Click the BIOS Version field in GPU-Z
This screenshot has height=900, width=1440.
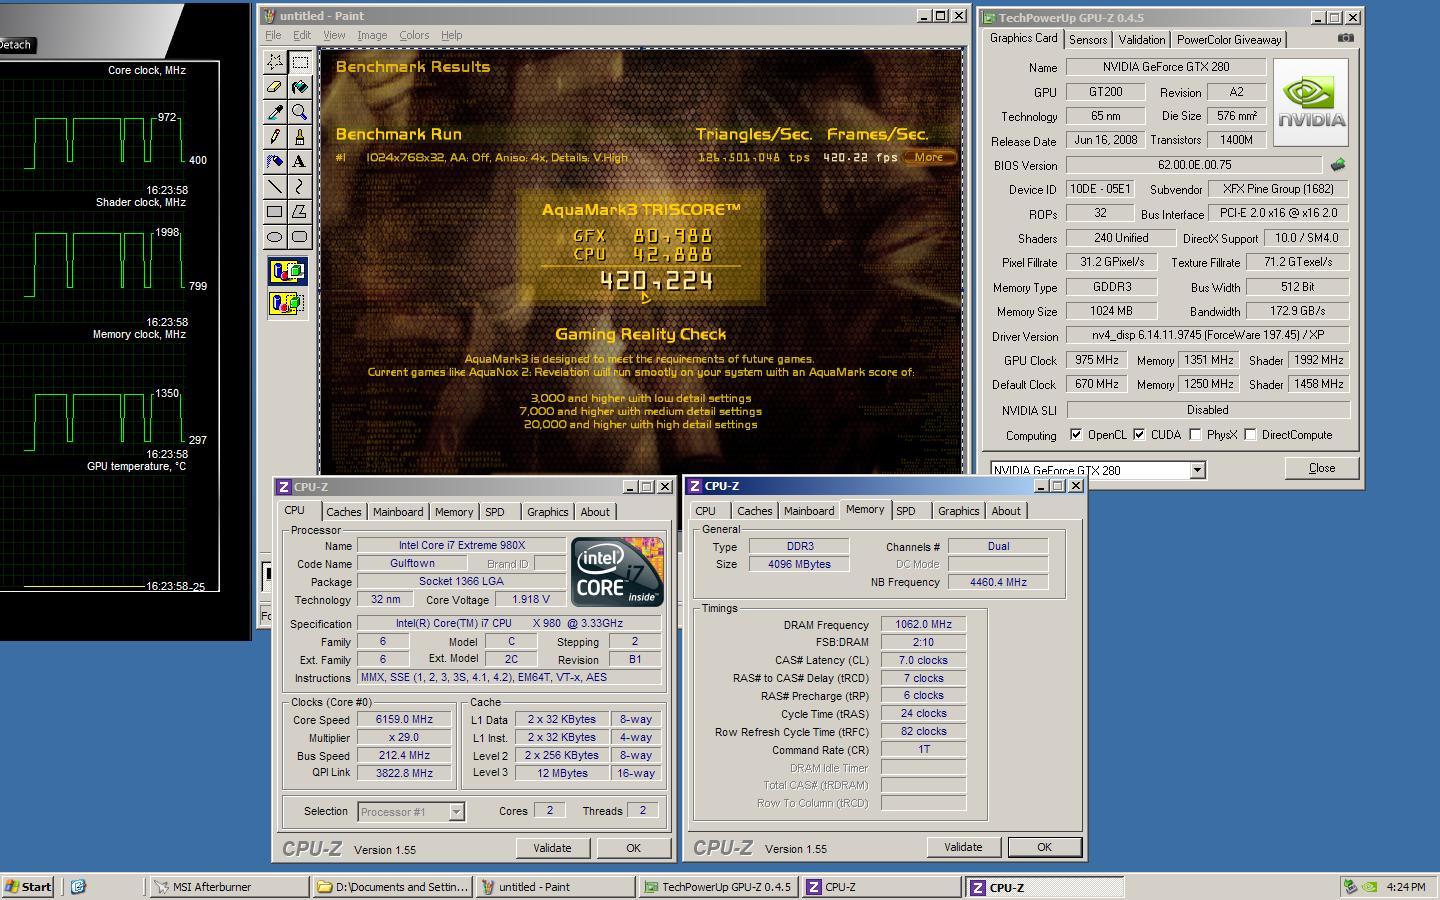tap(1194, 165)
